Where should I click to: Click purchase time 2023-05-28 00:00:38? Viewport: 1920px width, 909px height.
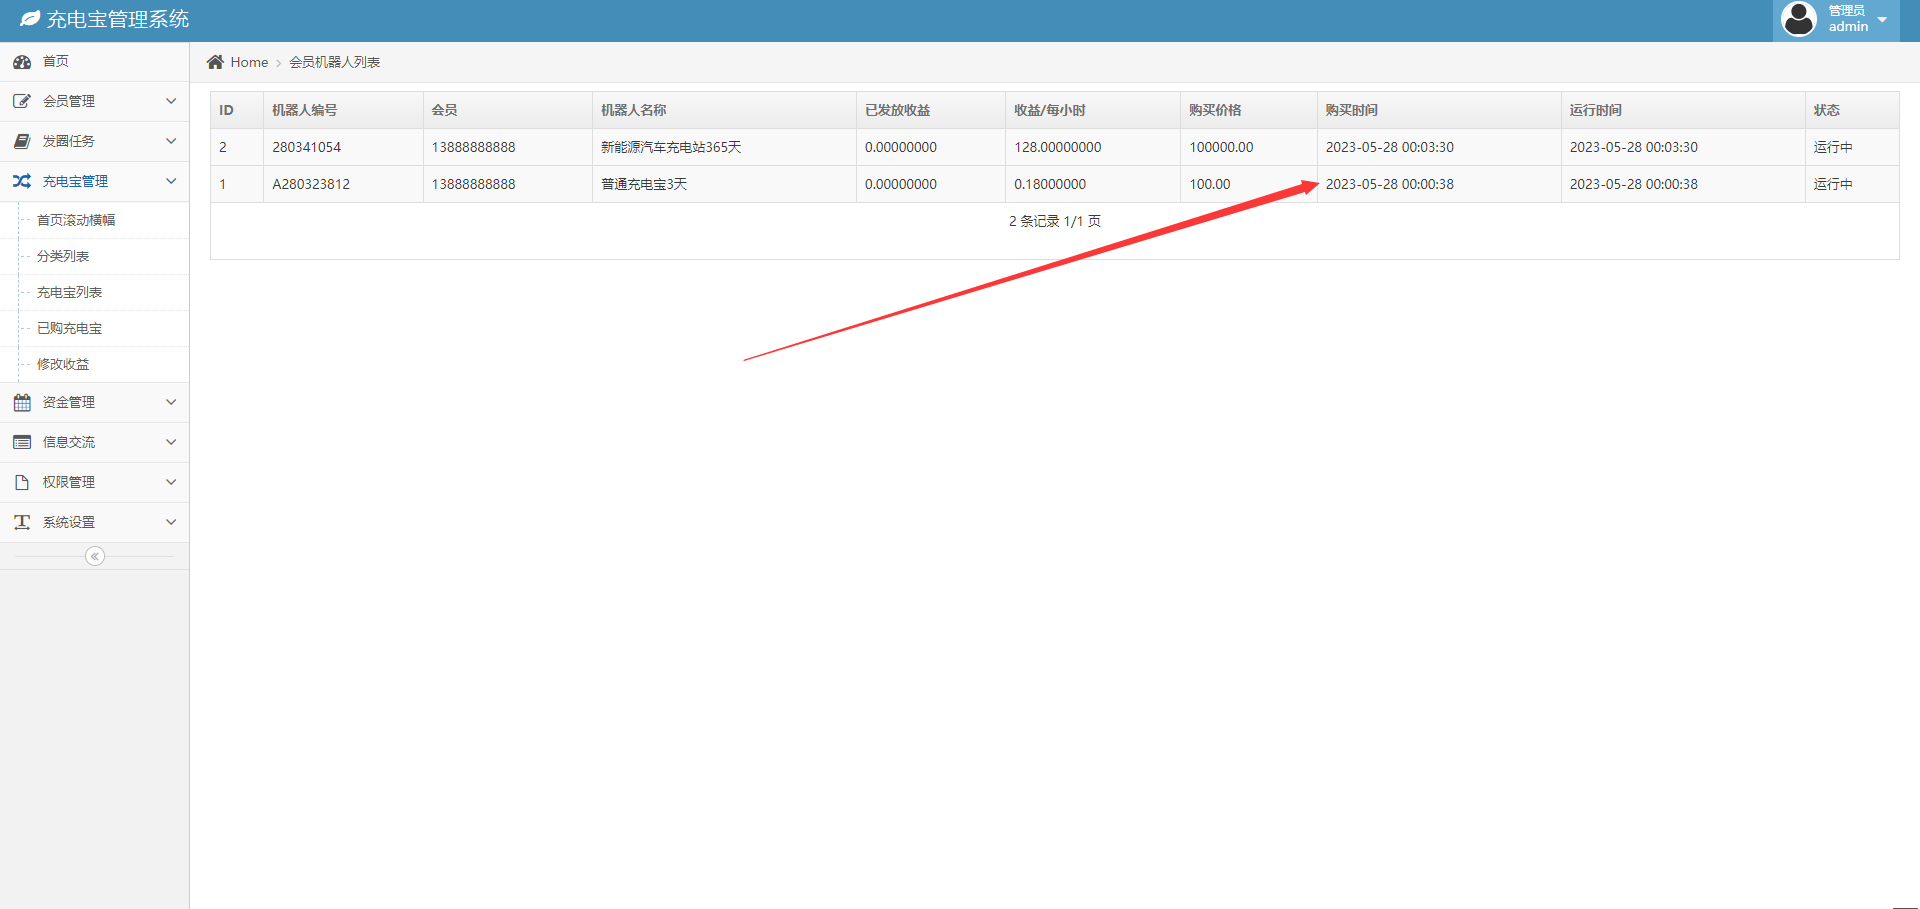1390,184
